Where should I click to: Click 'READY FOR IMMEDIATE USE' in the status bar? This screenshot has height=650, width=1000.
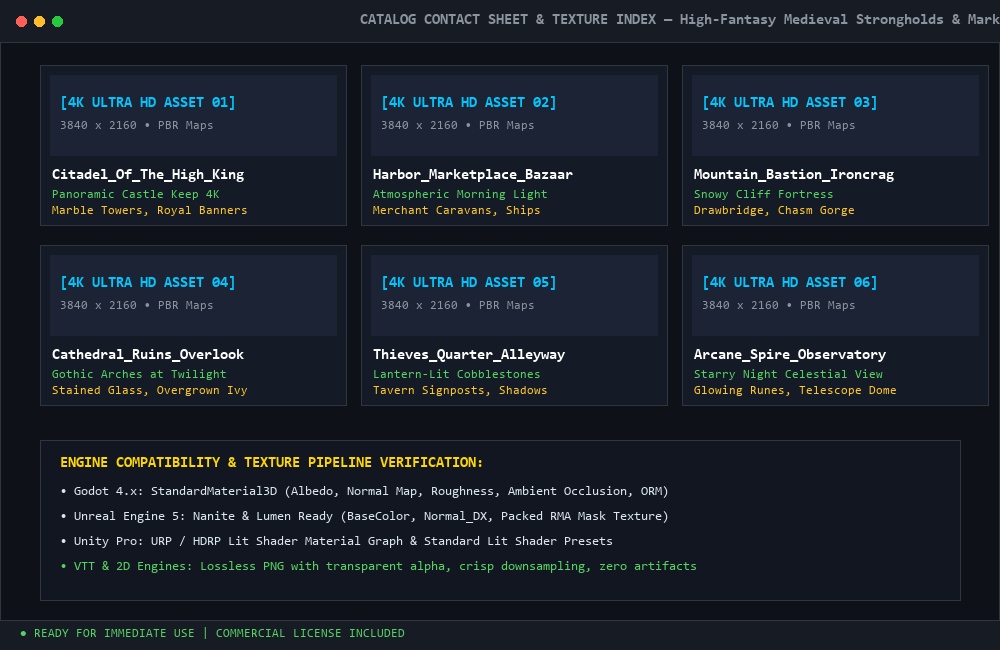(x=114, y=633)
